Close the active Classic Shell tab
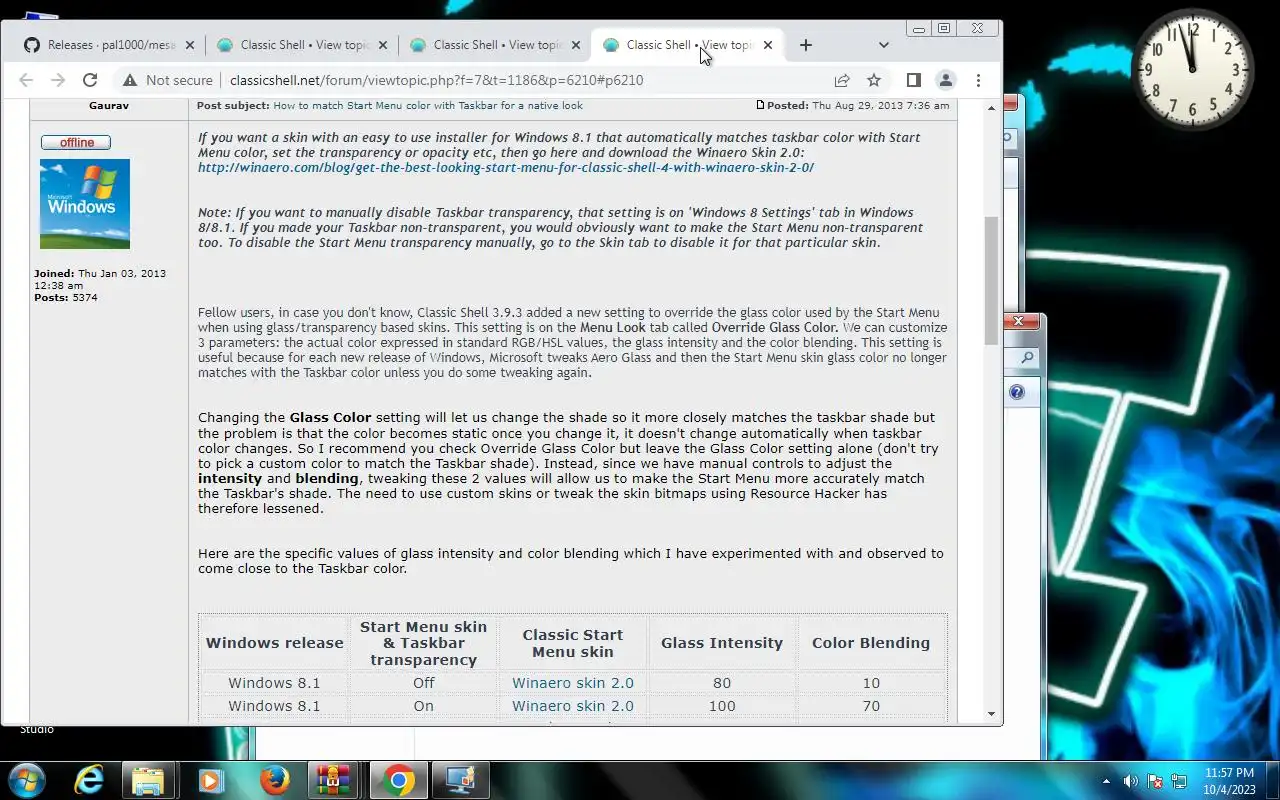This screenshot has height=800, width=1280. click(x=768, y=45)
